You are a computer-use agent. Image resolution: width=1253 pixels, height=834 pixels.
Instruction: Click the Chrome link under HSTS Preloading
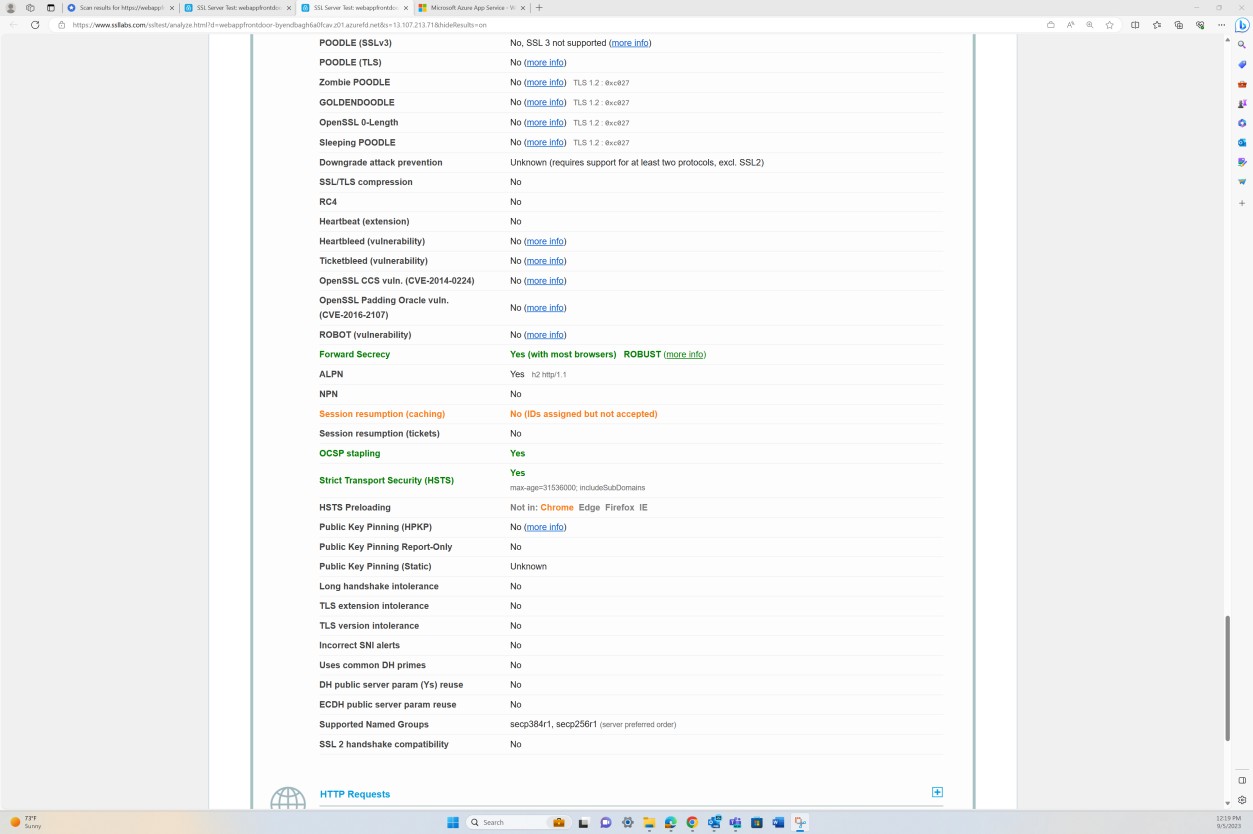(557, 507)
